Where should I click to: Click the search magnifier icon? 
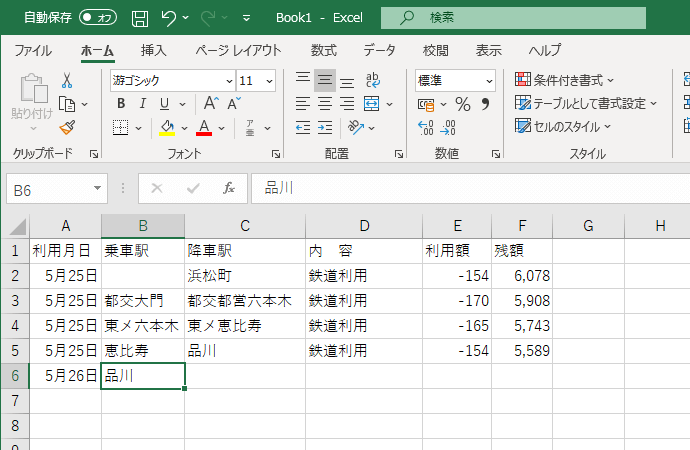coord(407,18)
